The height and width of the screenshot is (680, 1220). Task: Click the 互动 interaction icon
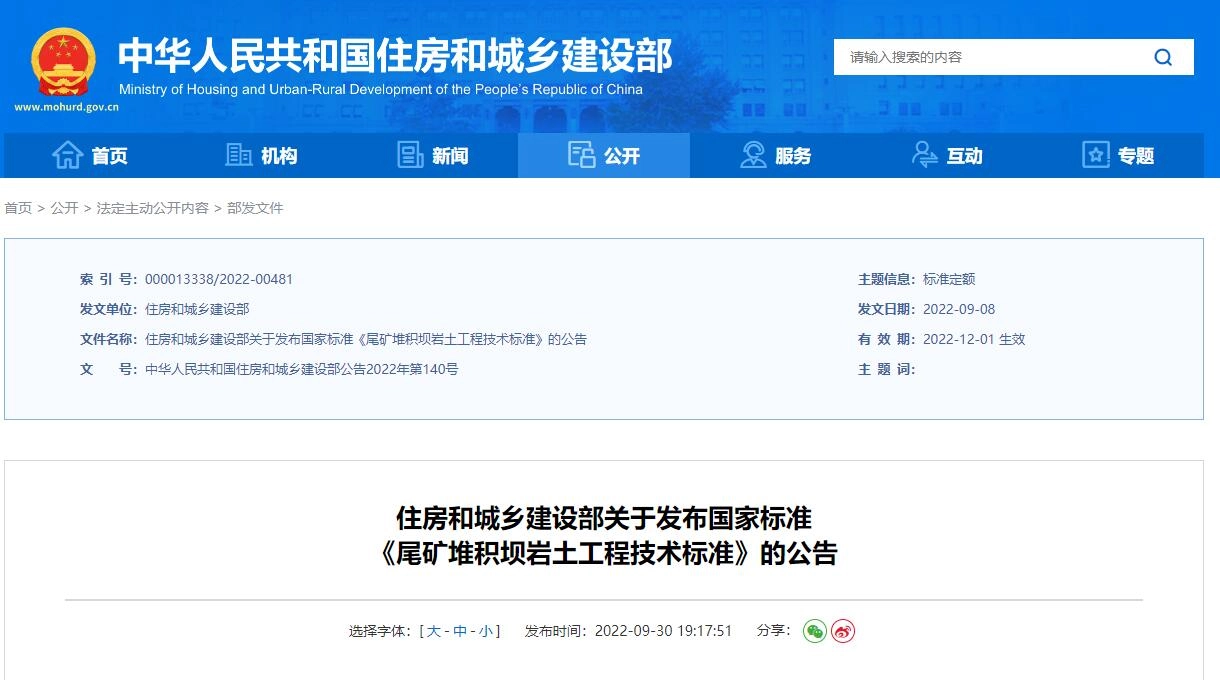923,155
